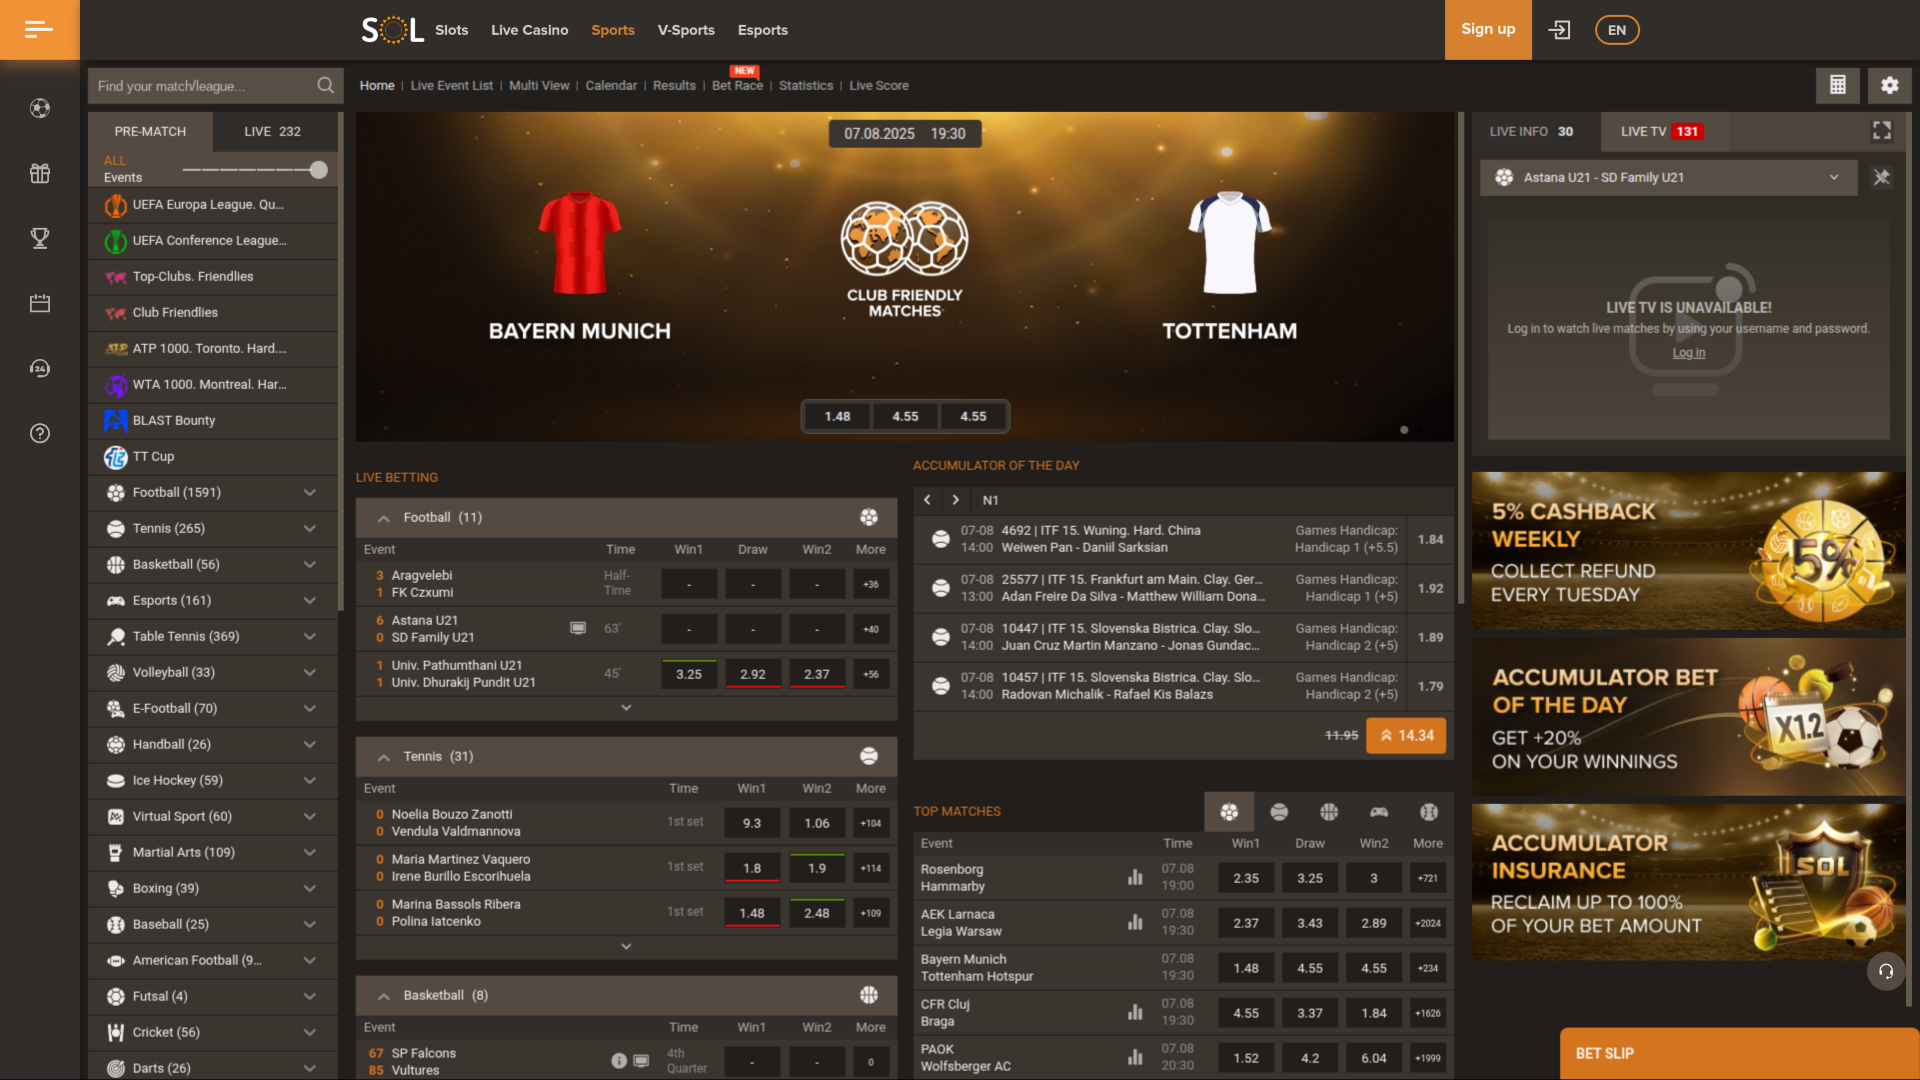Select the tennis ball icon in Top Matches filters
The height and width of the screenshot is (1080, 1920).
pyautogui.click(x=1279, y=812)
